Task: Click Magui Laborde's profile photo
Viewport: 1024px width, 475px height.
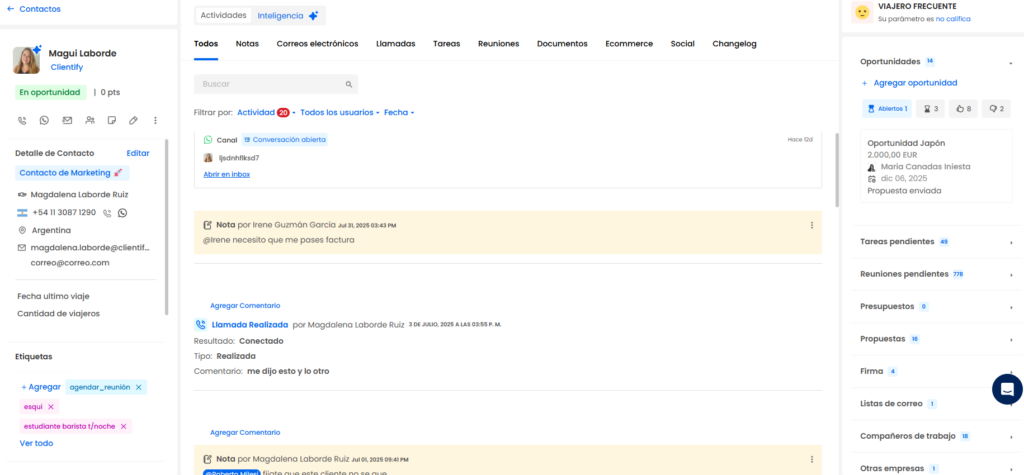Action: point(26,60)
